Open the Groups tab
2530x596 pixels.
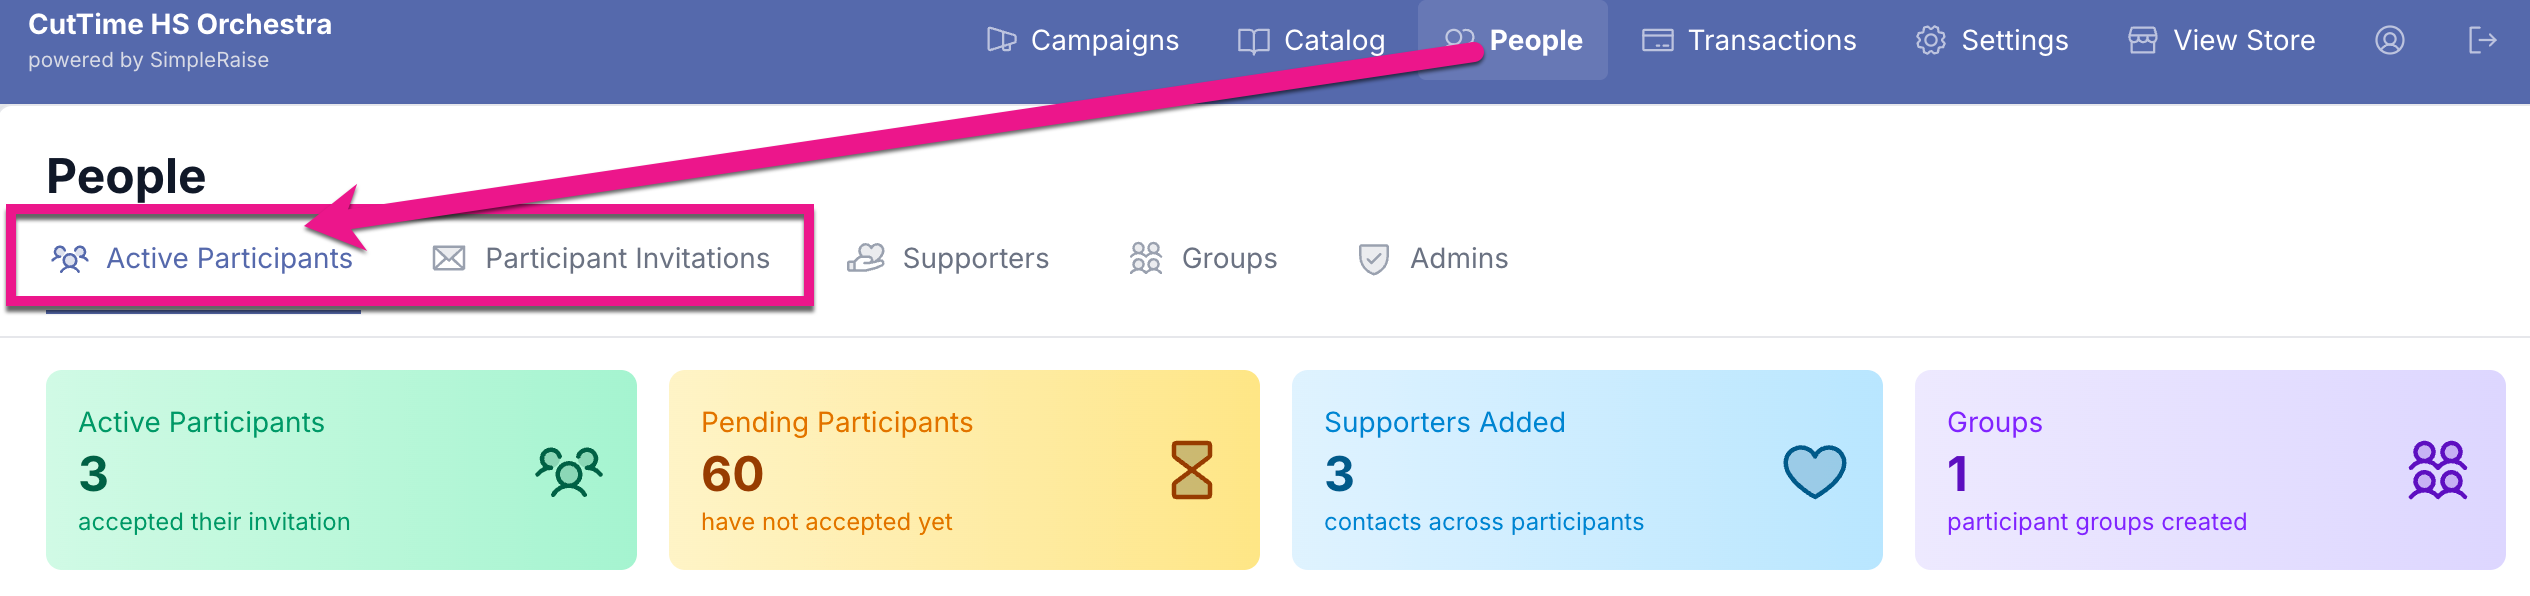pyautogui.click(x=1228, y=258)
